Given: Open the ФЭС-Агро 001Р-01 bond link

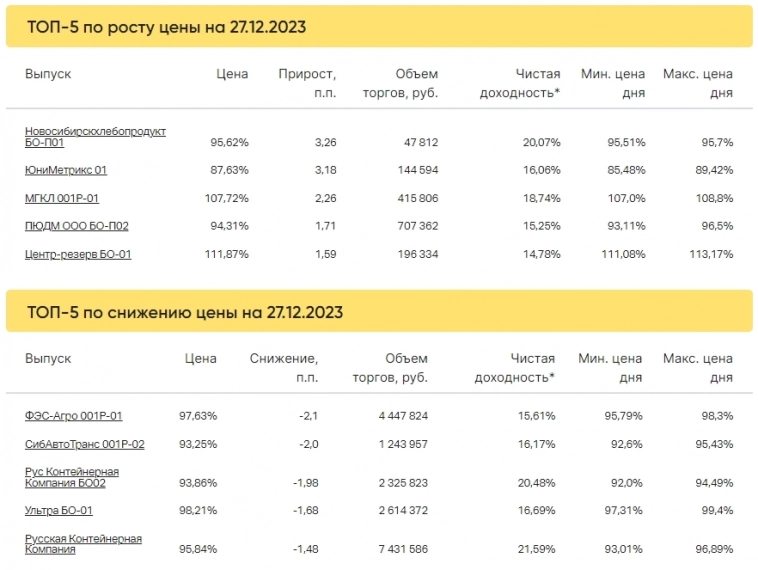Looking at the screenshot, I should click(x=74, y=415).
